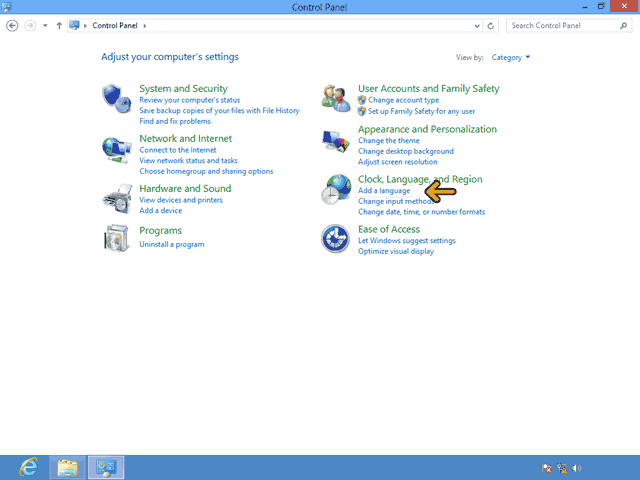Click Change the theme
This screenshot has height=480, width=640.
coord(389,140)
